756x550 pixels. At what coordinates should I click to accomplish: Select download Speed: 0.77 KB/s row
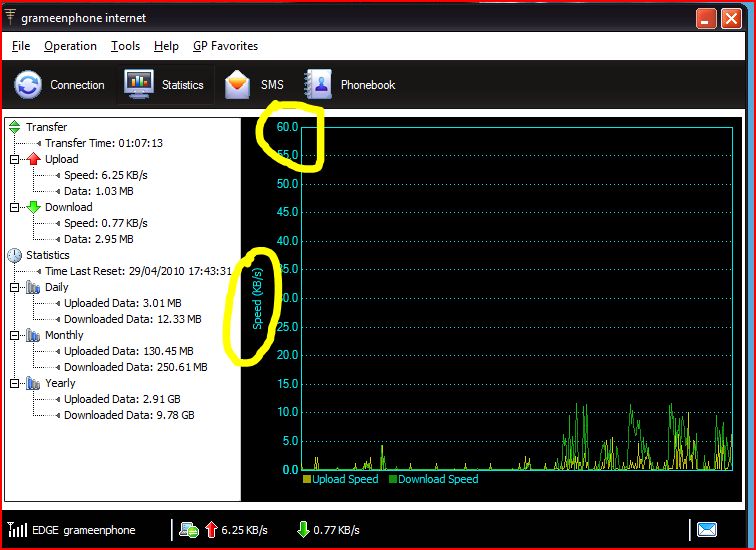click(x=106, y=223)
